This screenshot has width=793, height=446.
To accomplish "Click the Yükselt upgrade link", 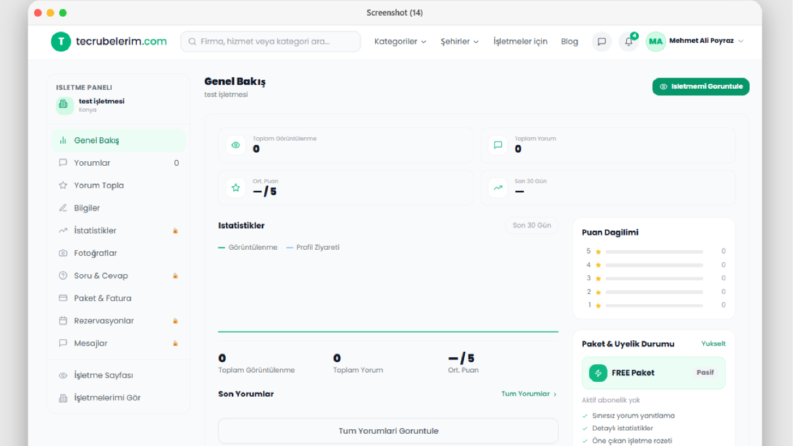I will click(713, 344).
